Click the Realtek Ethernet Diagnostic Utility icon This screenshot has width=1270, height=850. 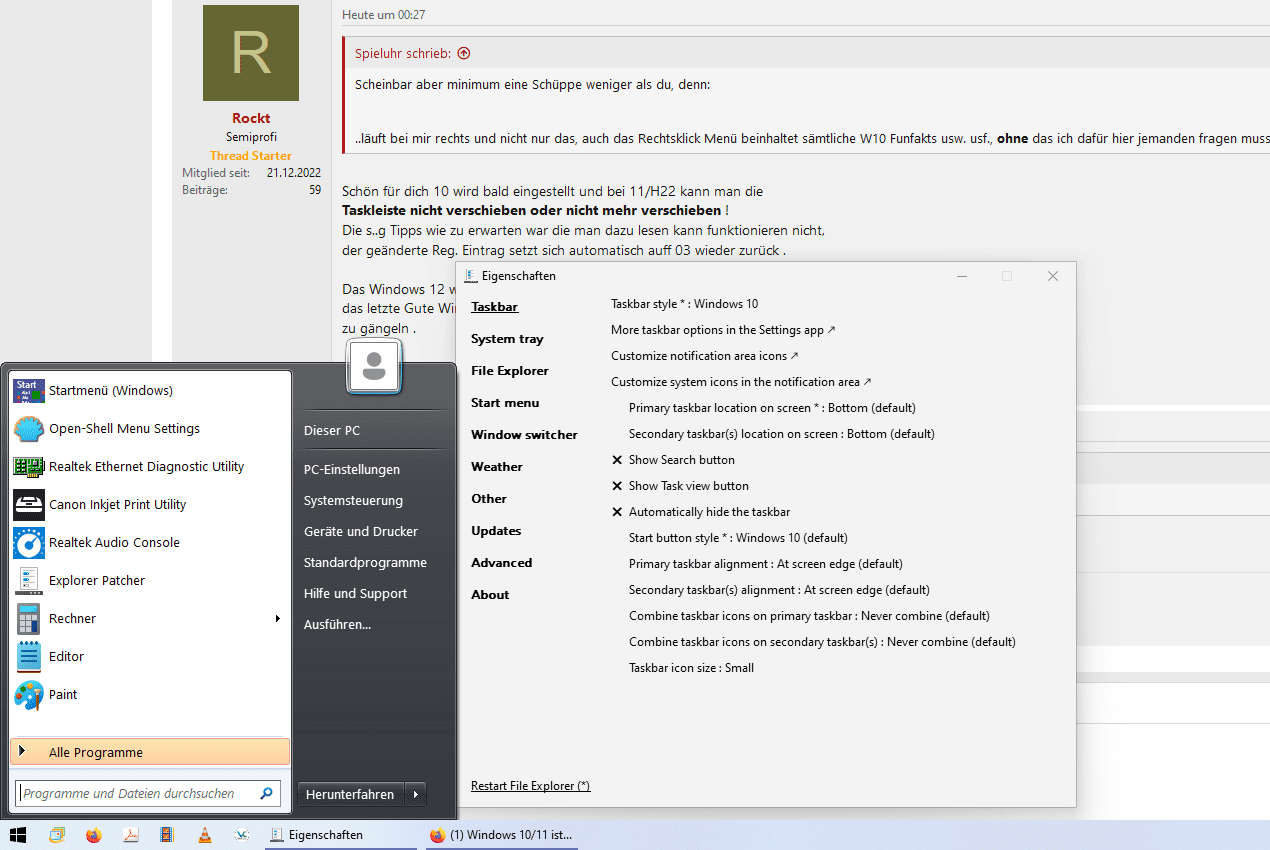click(x=28, y=467)
